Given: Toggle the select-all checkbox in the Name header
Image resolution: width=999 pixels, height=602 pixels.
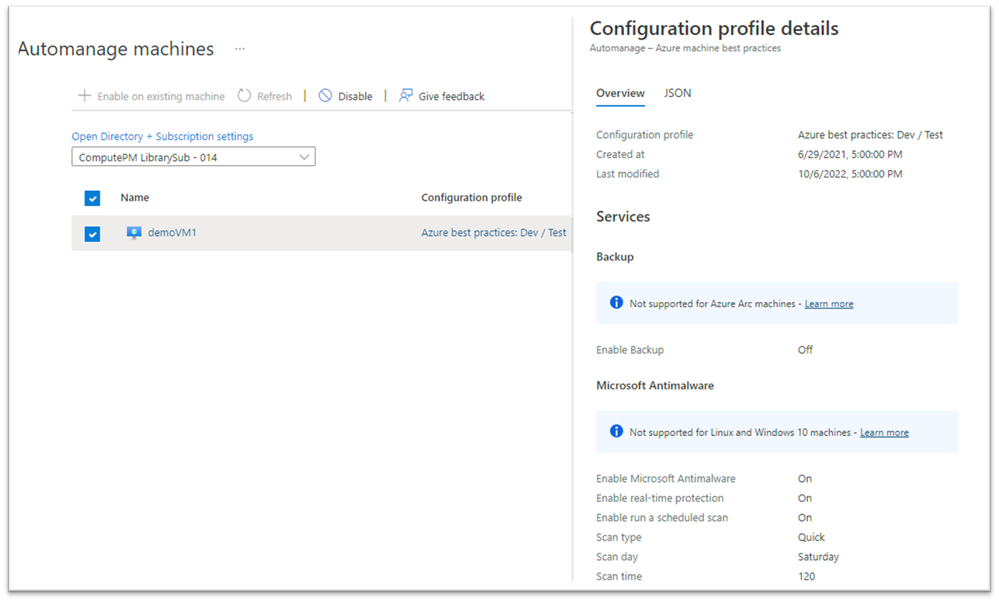Looking at the screenshot, I should pos(93,198).
